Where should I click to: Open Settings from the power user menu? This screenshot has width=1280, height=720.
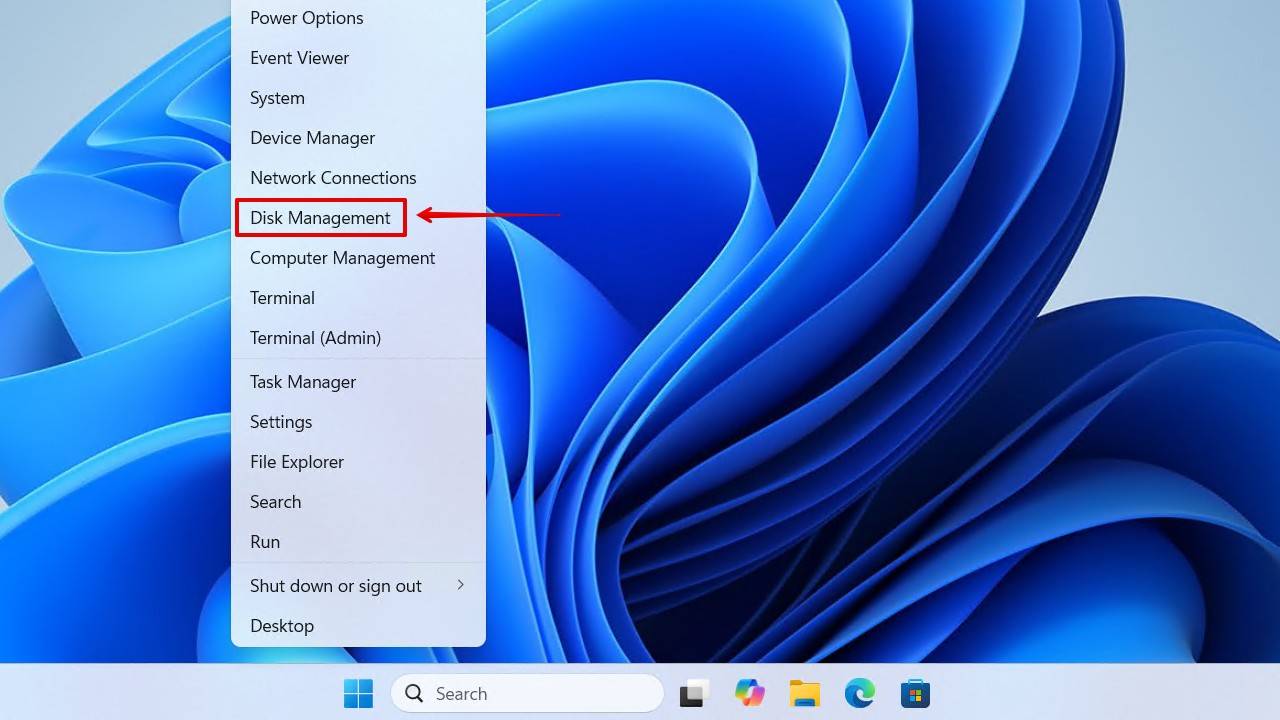pyautogui.click(x=281, y=422)
